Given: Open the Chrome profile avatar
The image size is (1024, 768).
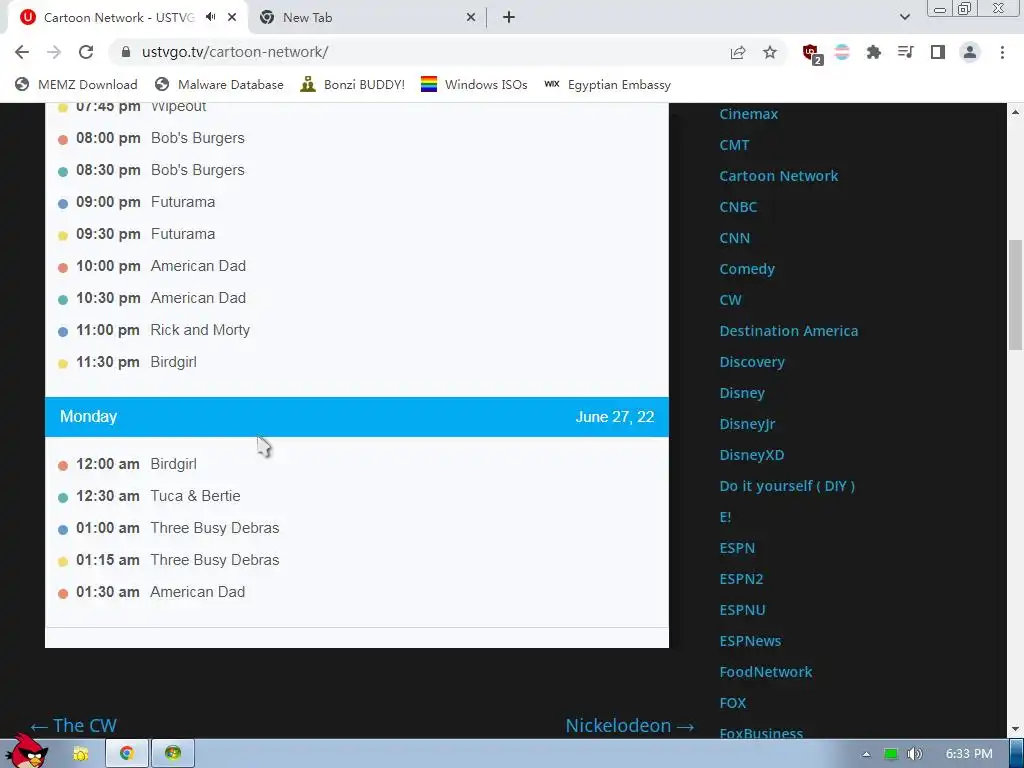Looking at the screenshot, I should pos(970,52).
